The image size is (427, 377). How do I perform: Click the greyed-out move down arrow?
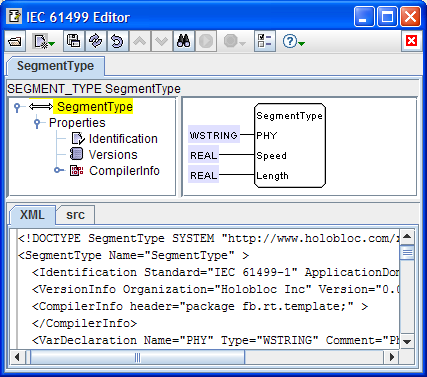click(x=161, y=41)
